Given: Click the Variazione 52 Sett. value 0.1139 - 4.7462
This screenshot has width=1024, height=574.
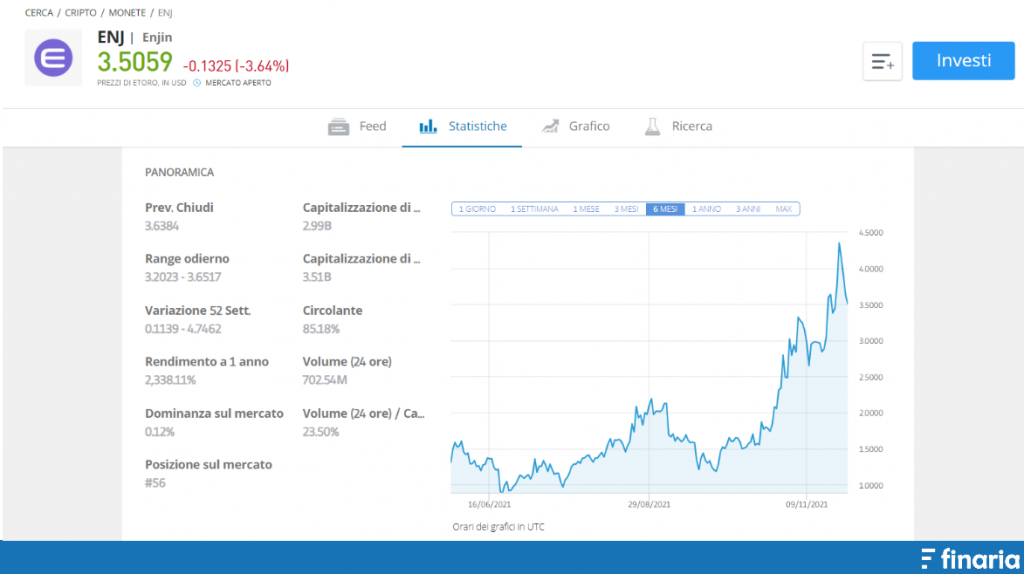Looking at the screenshot, I should click(x=183, y=328).
